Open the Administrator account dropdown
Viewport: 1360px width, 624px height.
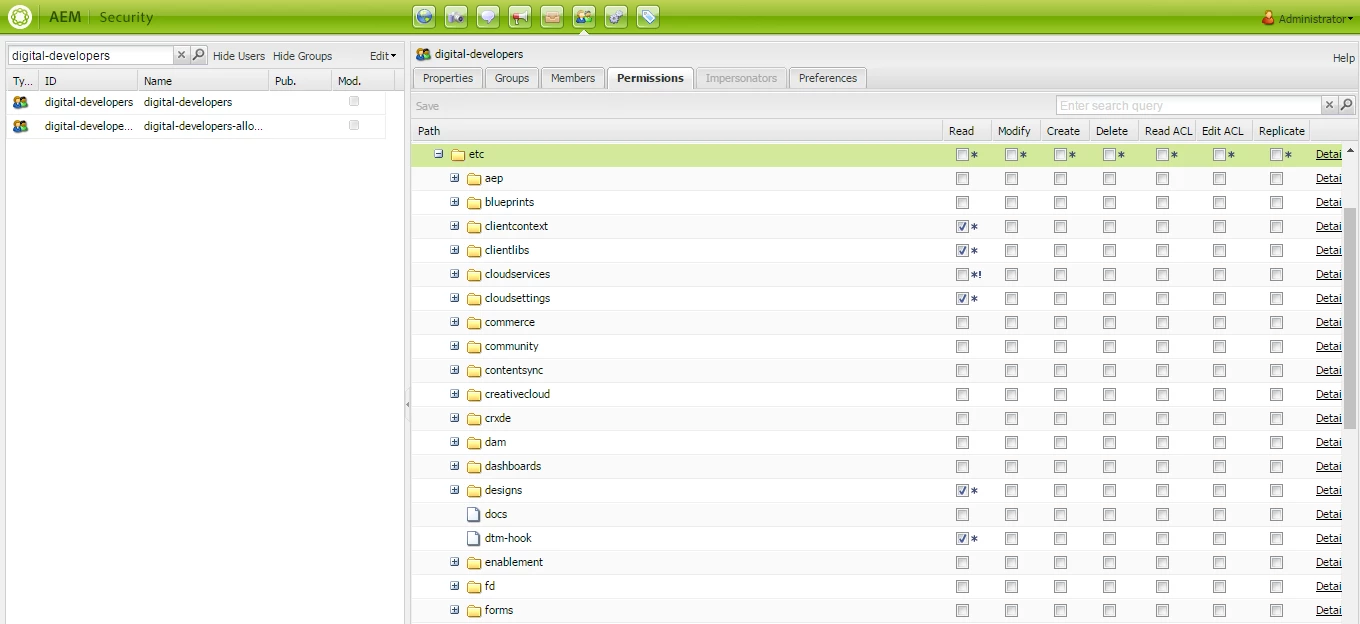[1314, 18]
